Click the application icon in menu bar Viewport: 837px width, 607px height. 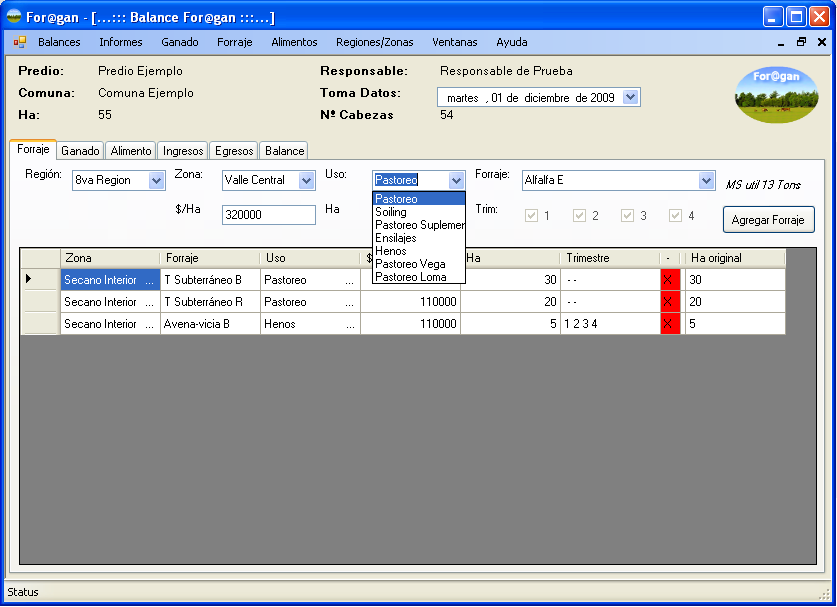(20, 42)
